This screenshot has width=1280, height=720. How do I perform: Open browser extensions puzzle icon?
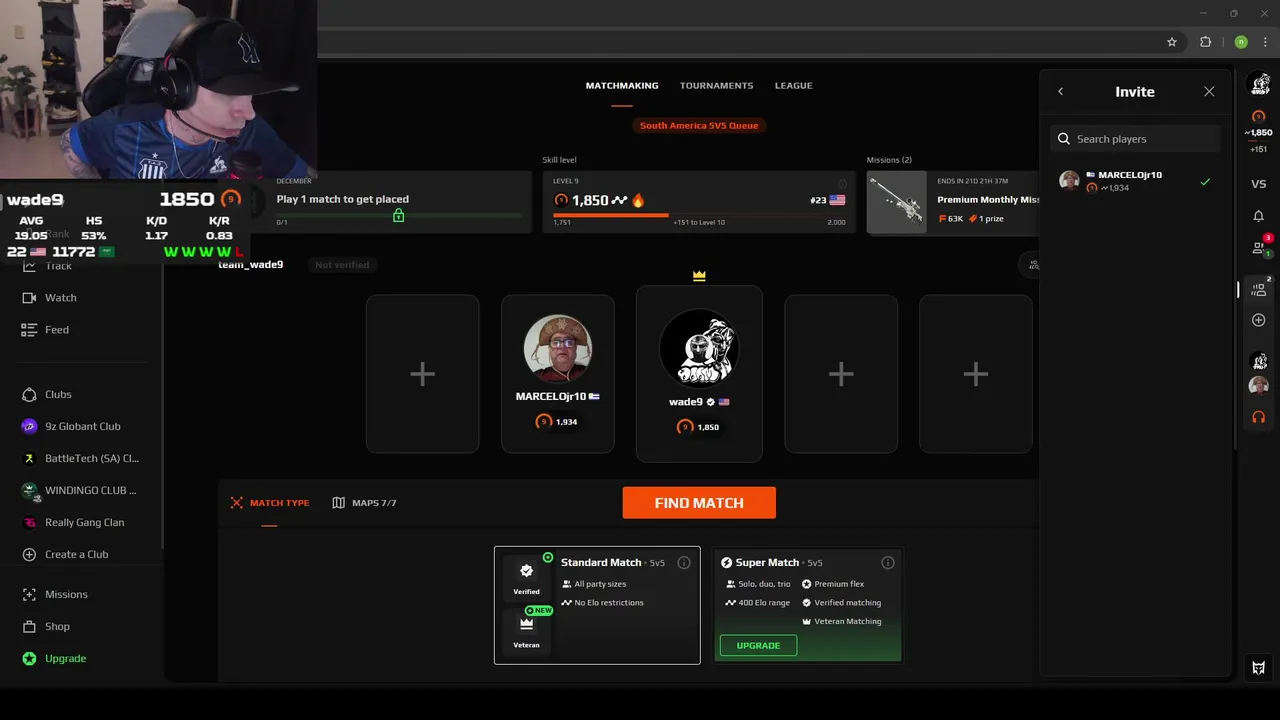coord(1205,42)
